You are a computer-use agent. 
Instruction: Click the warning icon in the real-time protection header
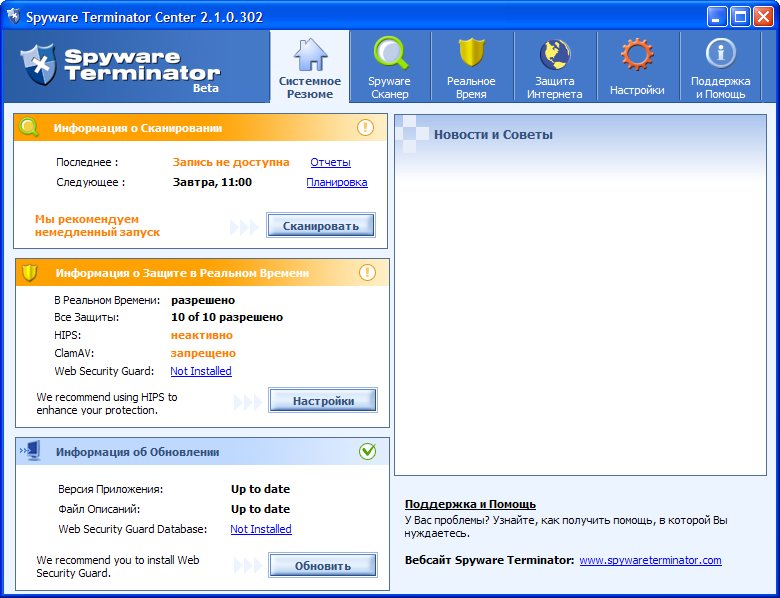pos(367,272)
